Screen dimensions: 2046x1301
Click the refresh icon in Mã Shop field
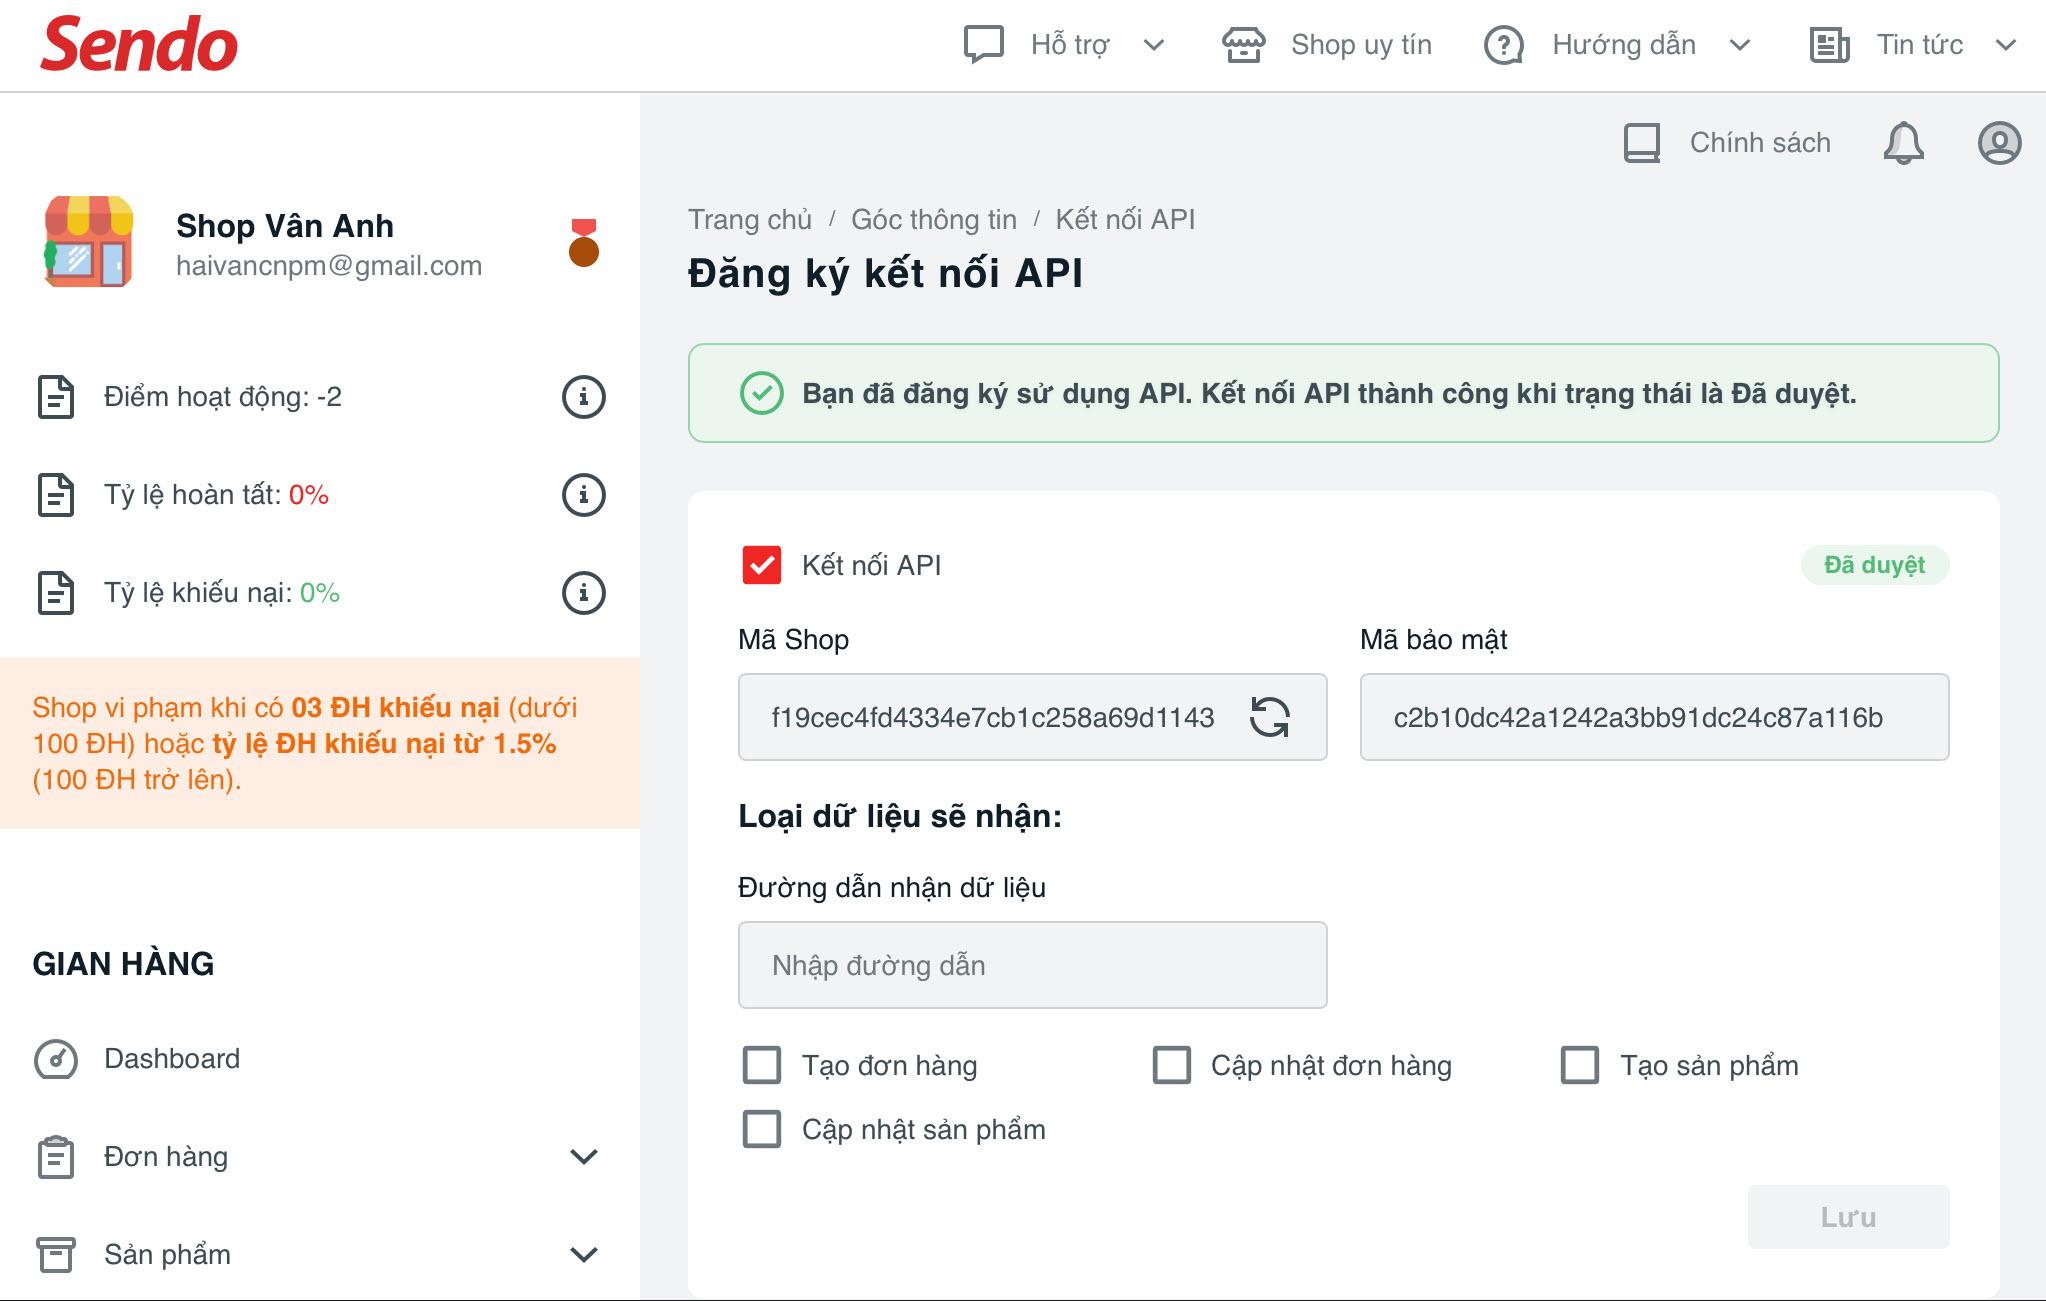pos(1270,717)
